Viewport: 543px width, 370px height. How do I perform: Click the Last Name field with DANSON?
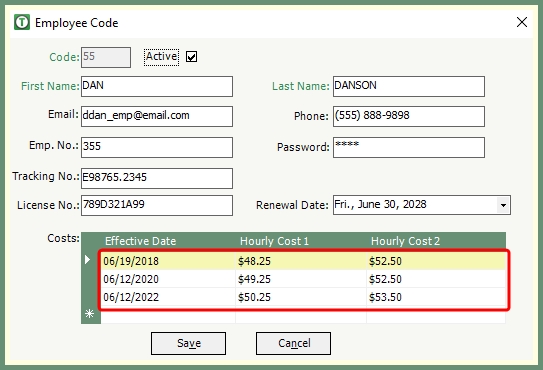409,87
